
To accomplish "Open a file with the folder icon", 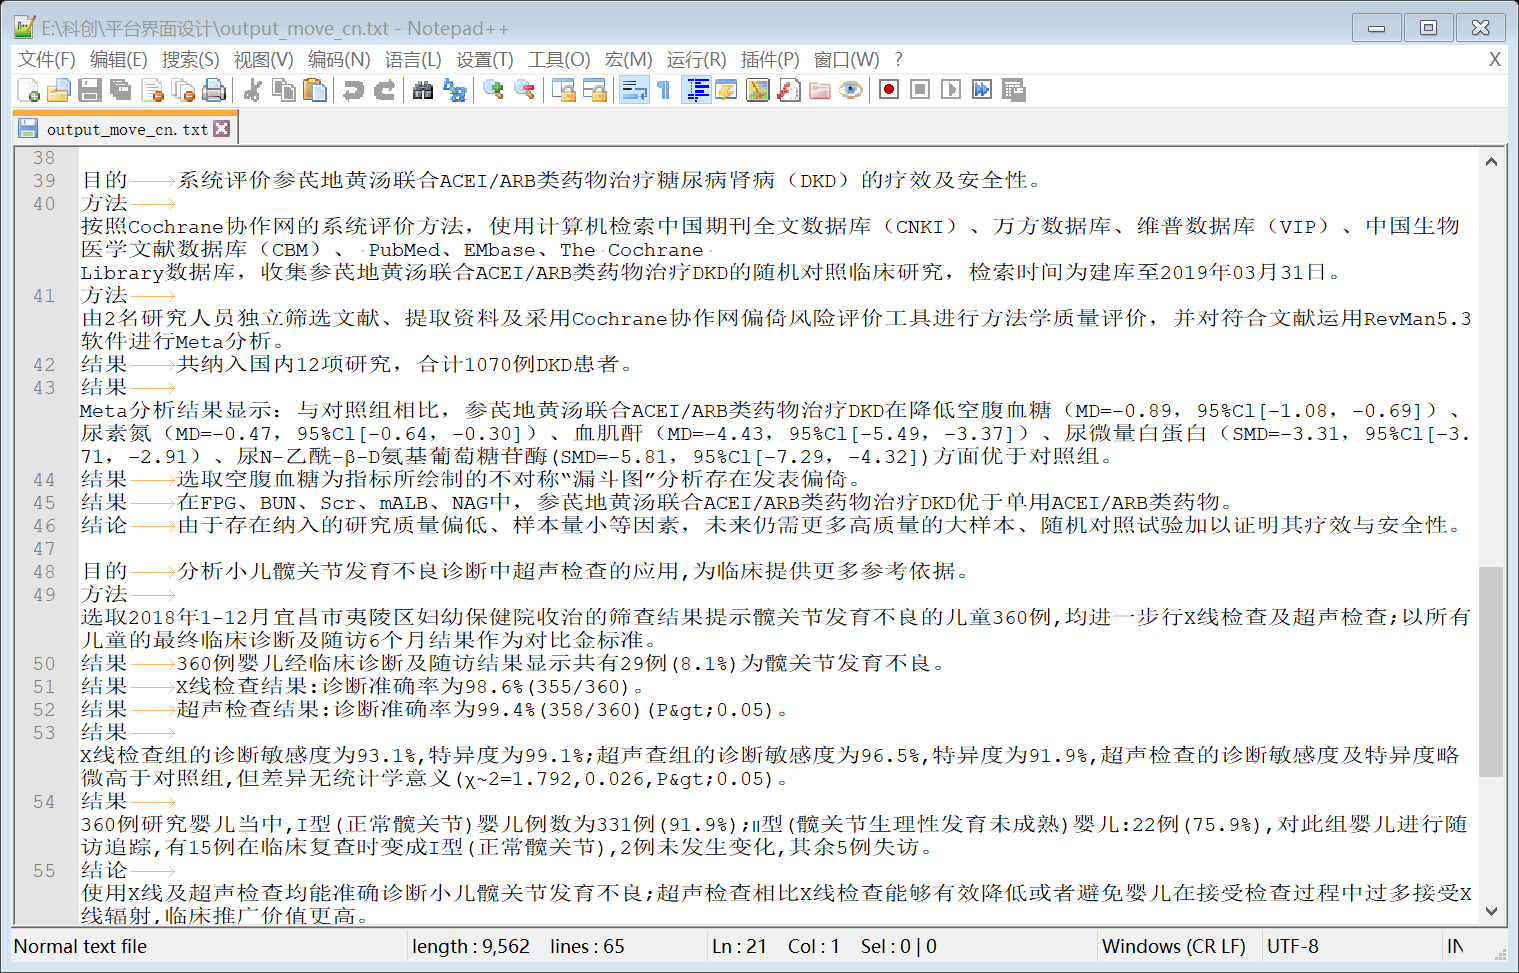I will click(59, 91).
